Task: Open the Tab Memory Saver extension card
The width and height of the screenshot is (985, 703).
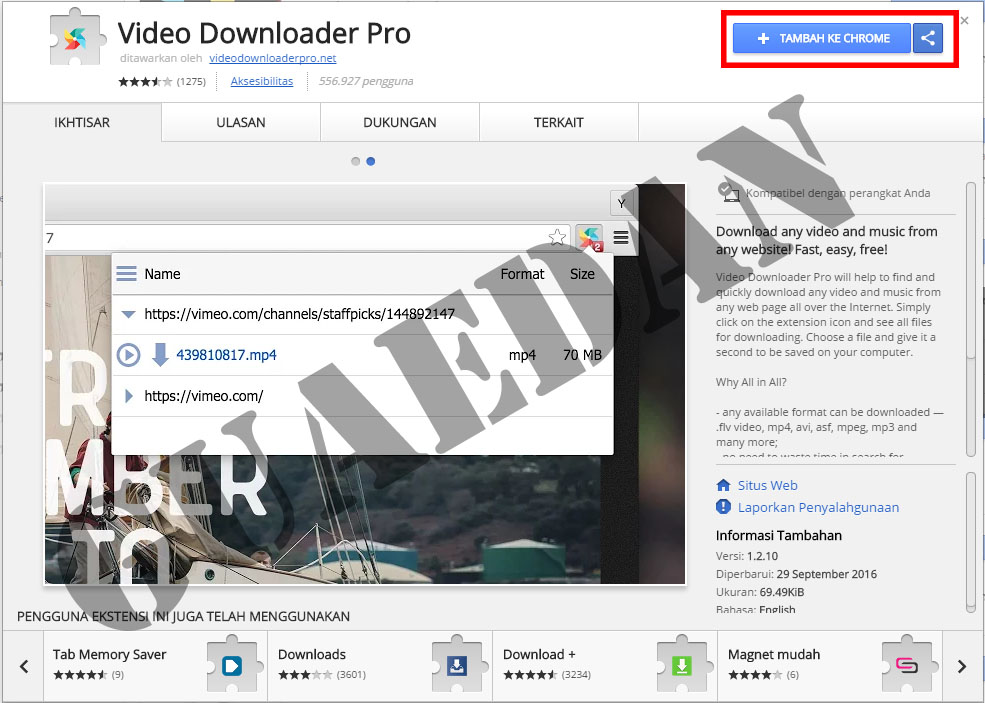Action: point(155,666)
